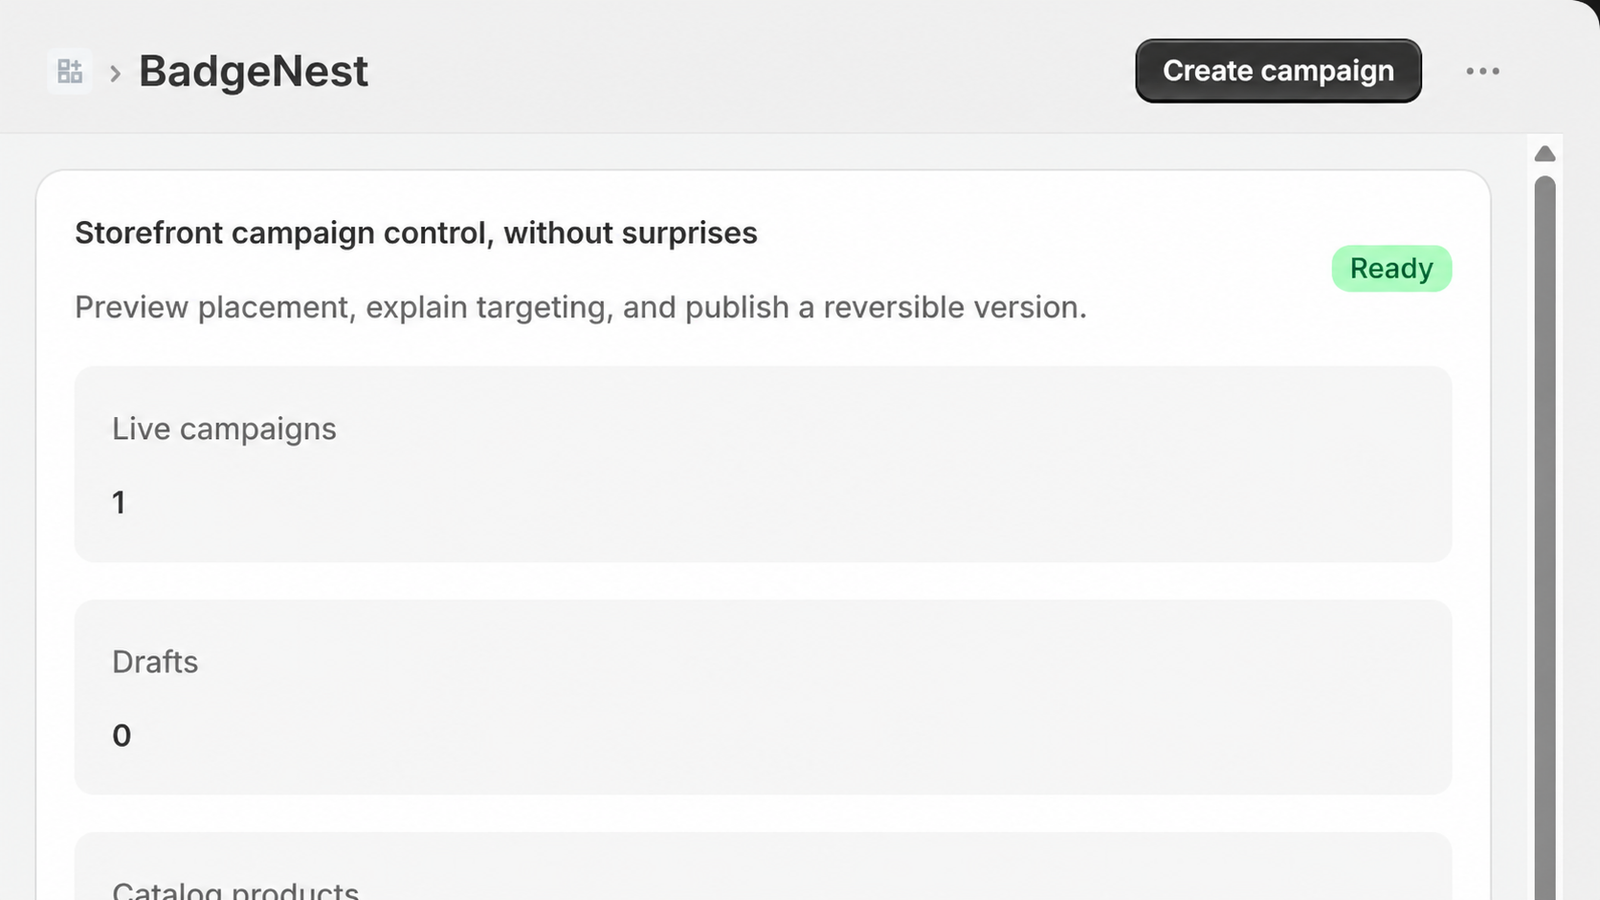Select the Live campaigns count of 1

click(x=119, y=502)
